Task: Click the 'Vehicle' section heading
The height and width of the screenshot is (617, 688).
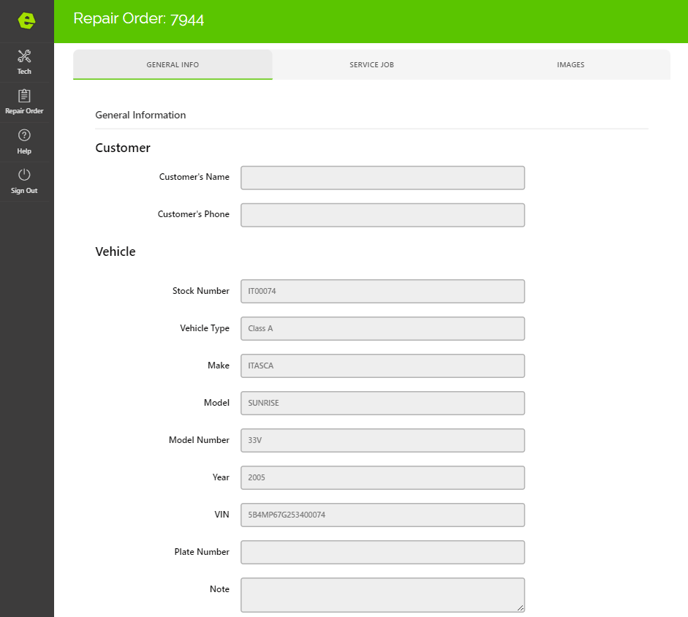Action: click(115, 251)
